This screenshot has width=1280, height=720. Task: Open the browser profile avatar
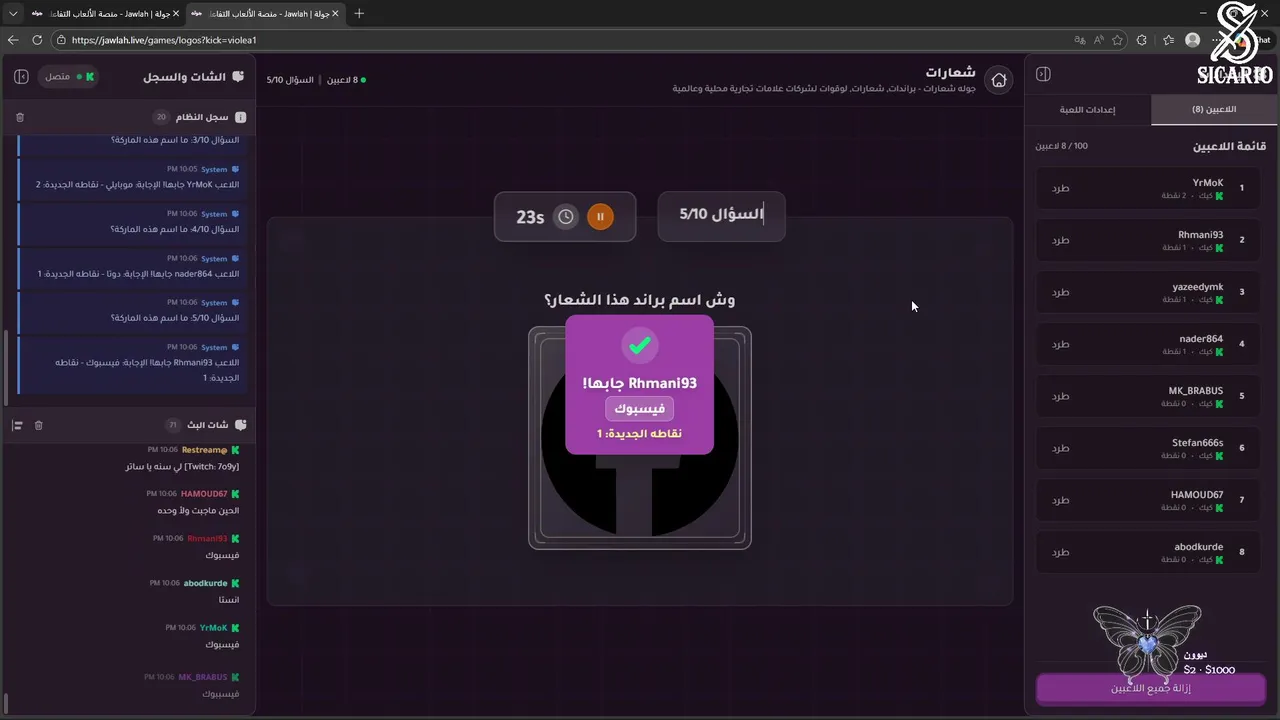click(x=1192, y=40)
